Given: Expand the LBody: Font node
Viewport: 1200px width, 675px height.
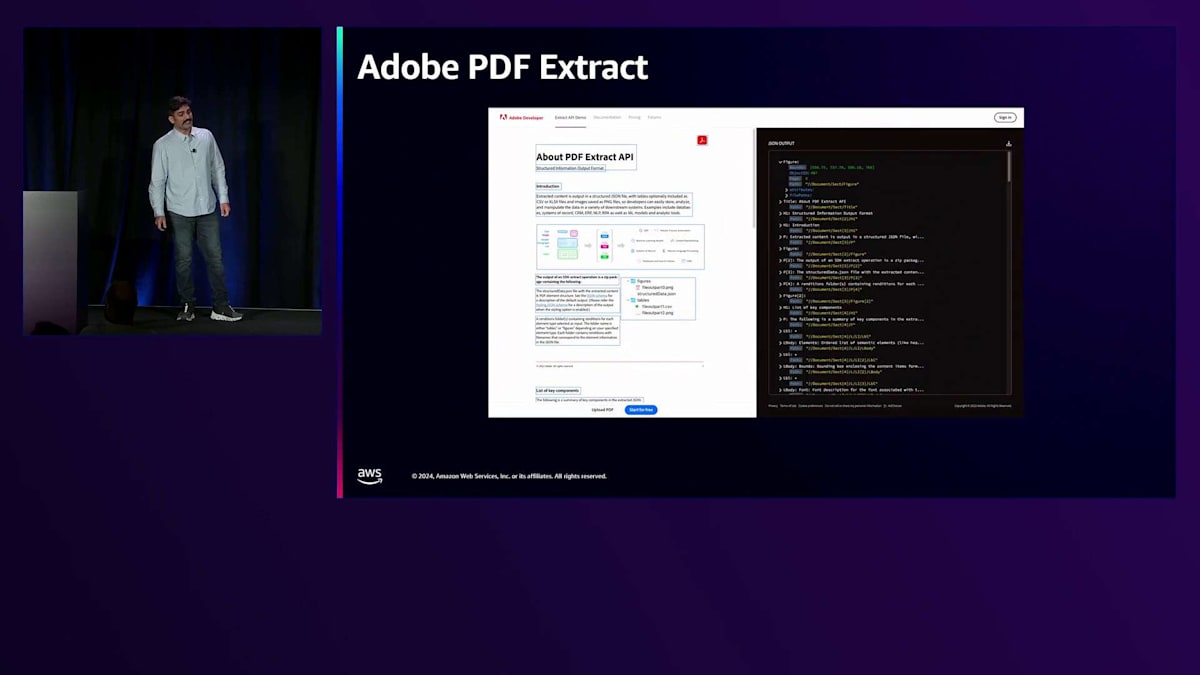Looking at the screenshot, I should (780, 390).
